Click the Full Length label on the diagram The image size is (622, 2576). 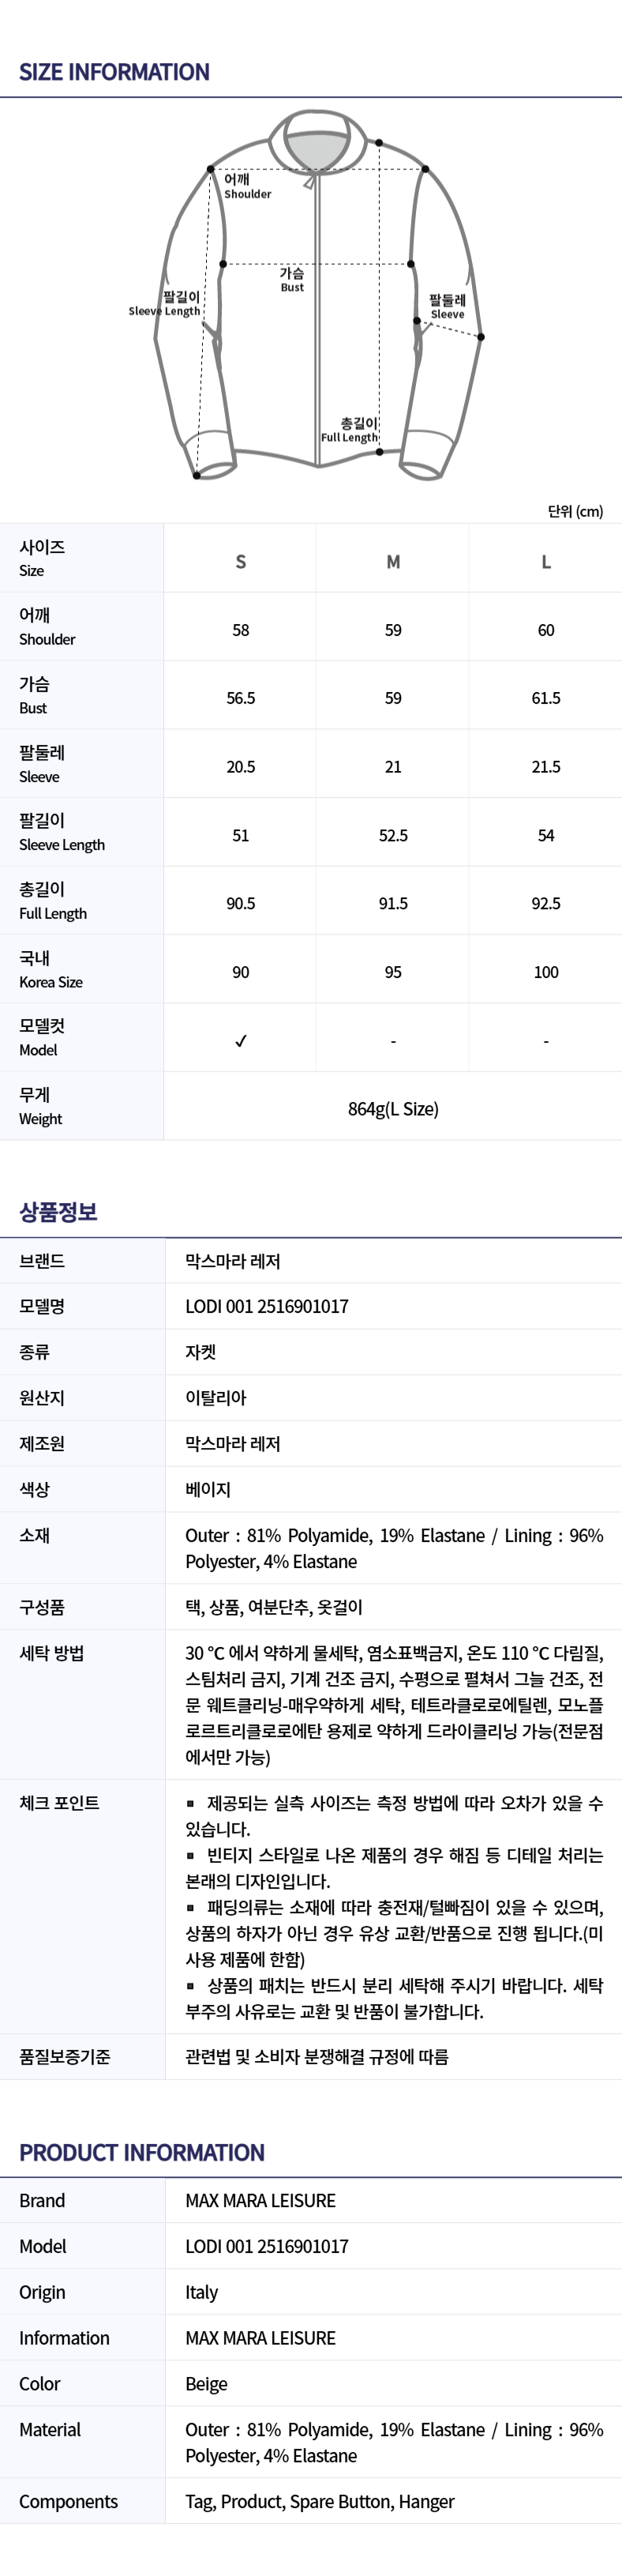click(350, 430)
